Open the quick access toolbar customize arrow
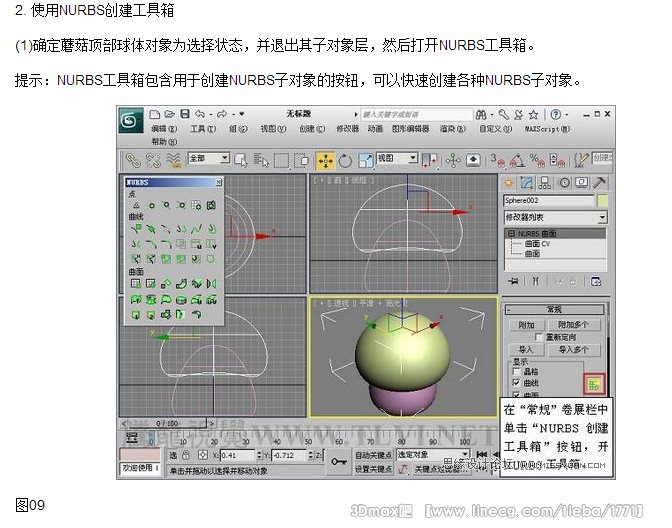The width and height of the screenshot is (672, 528). 242,114
